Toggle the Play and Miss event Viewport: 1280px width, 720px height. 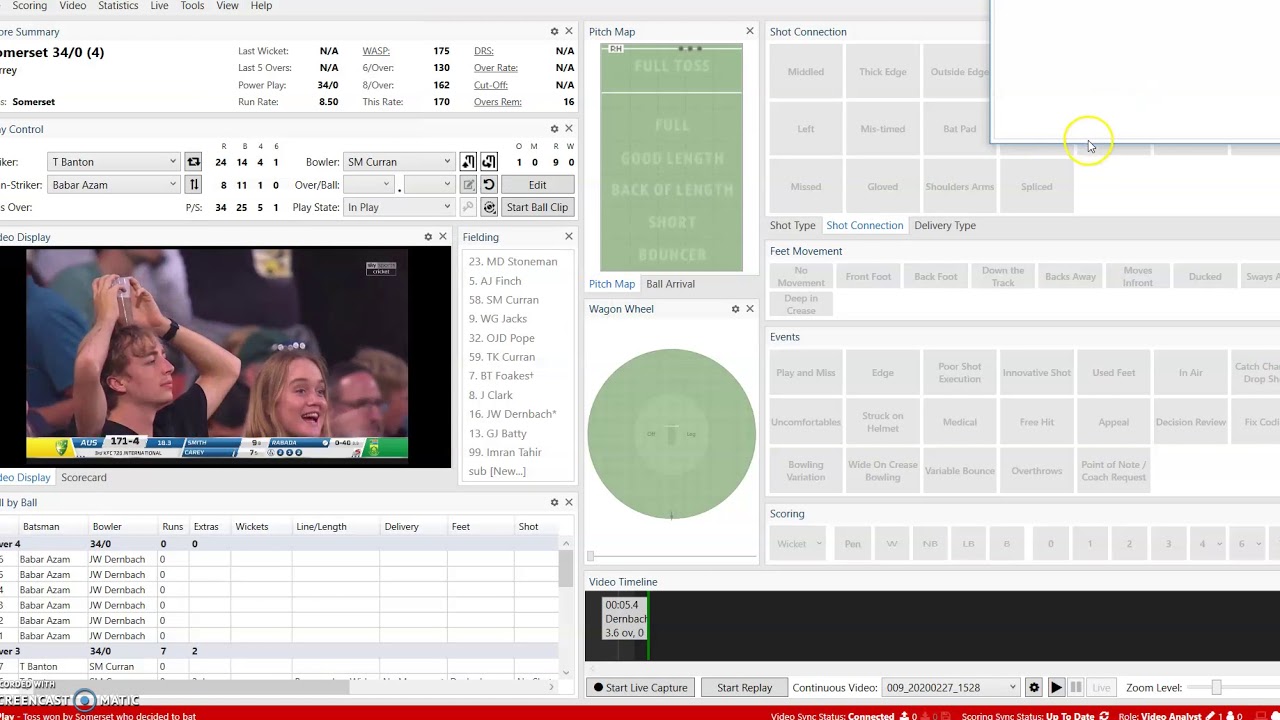pos(806,373)
